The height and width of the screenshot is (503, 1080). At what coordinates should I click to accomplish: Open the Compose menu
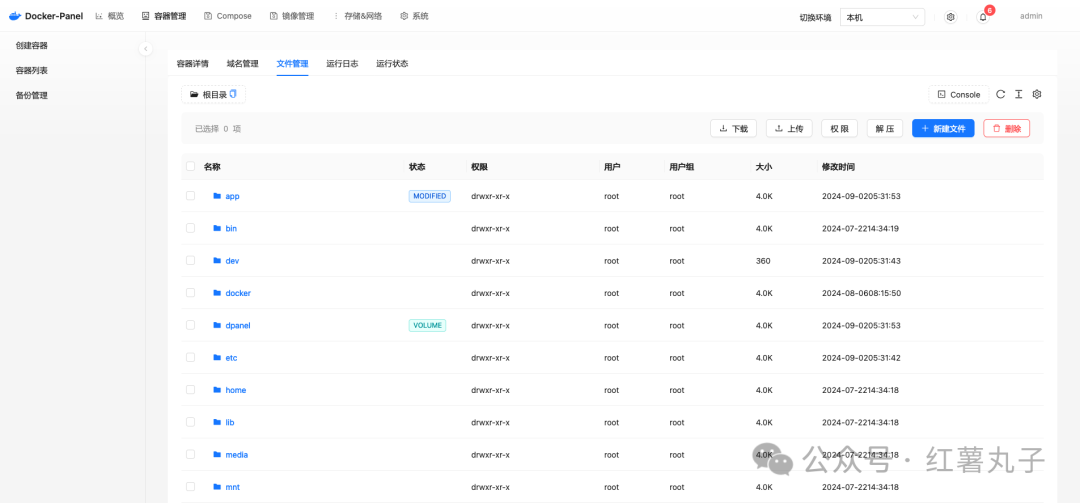228,16
